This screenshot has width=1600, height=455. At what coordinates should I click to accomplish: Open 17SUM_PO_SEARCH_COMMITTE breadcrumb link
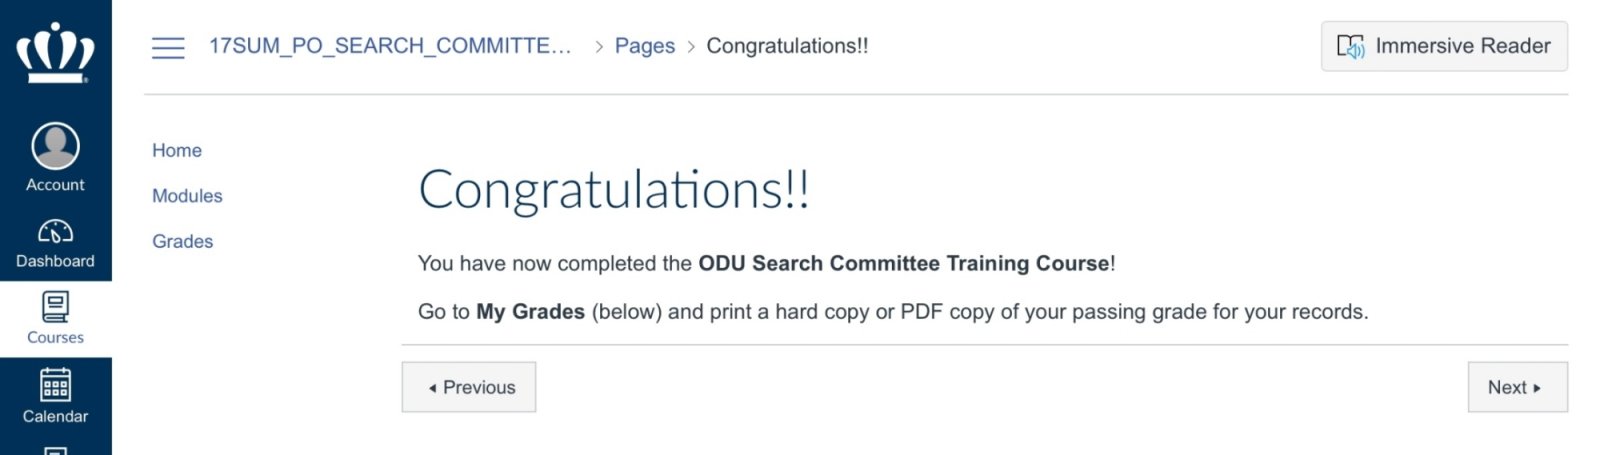[x=390, y=46]
